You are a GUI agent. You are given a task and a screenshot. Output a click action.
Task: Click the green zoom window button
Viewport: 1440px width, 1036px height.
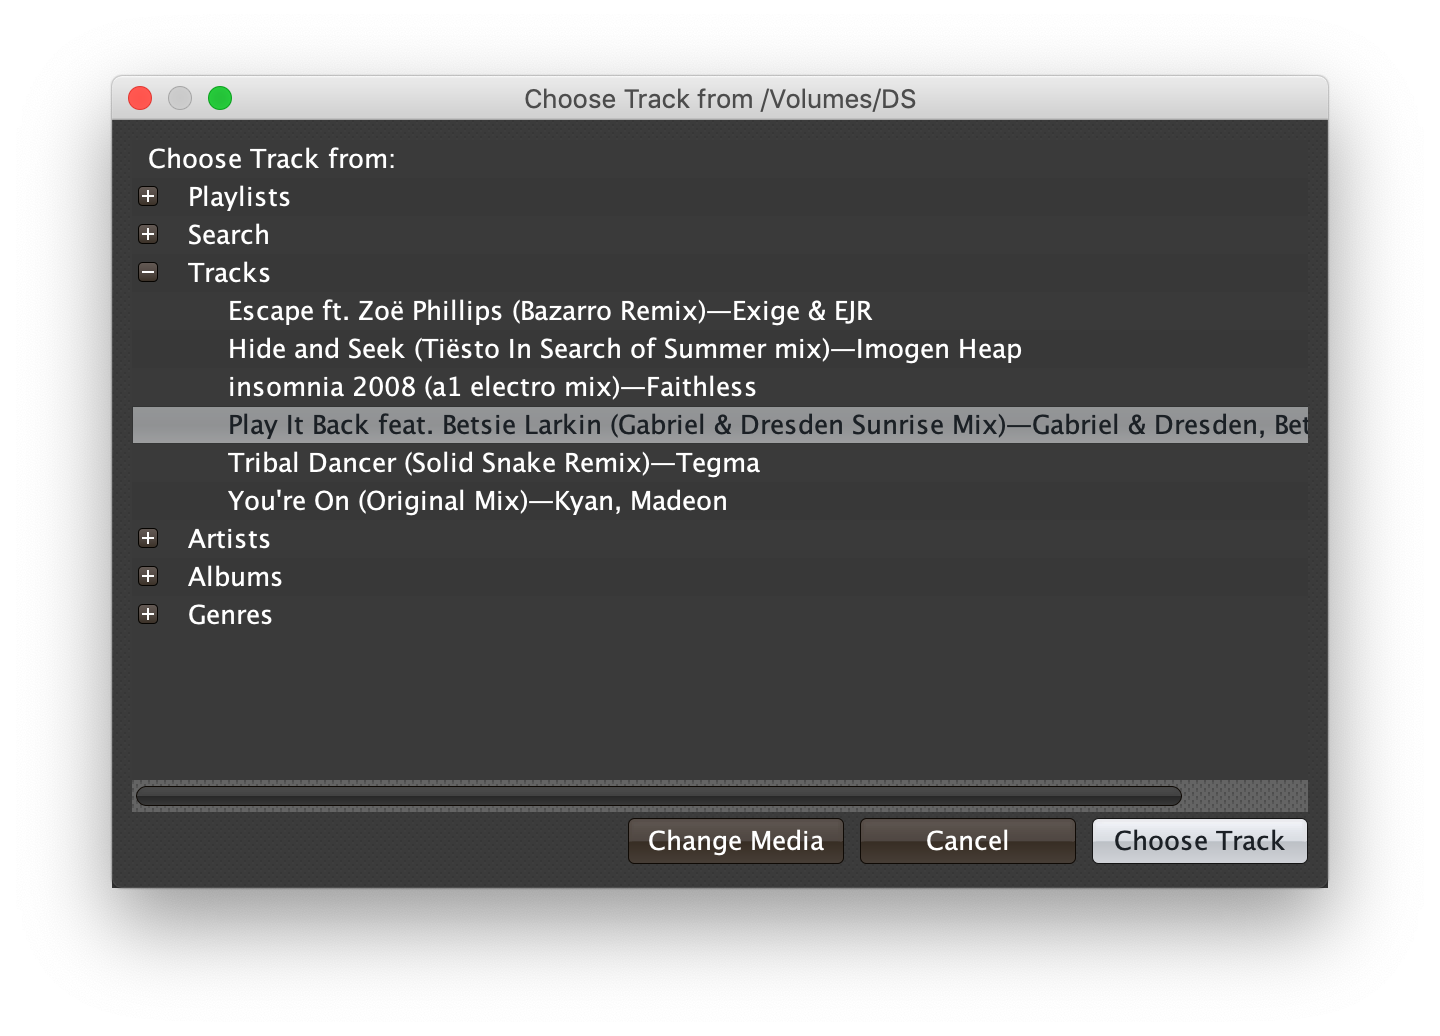point(220,98)
